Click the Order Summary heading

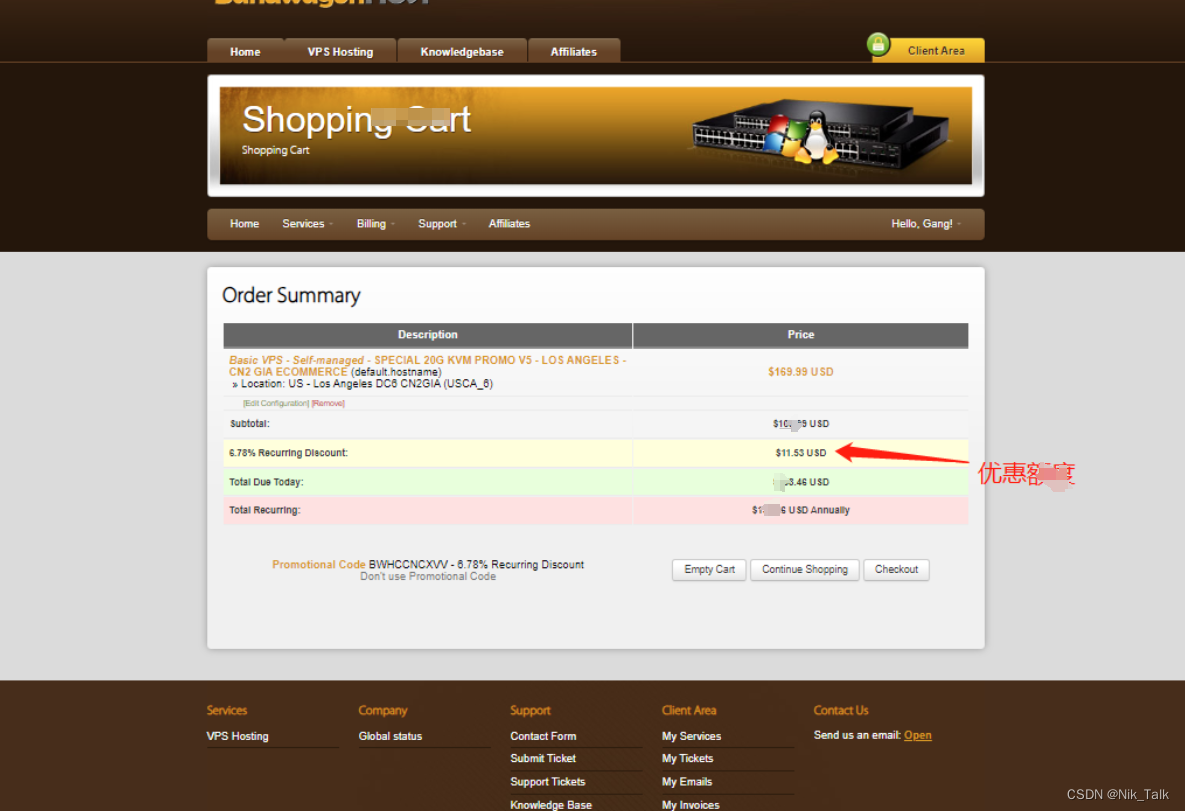291,295
